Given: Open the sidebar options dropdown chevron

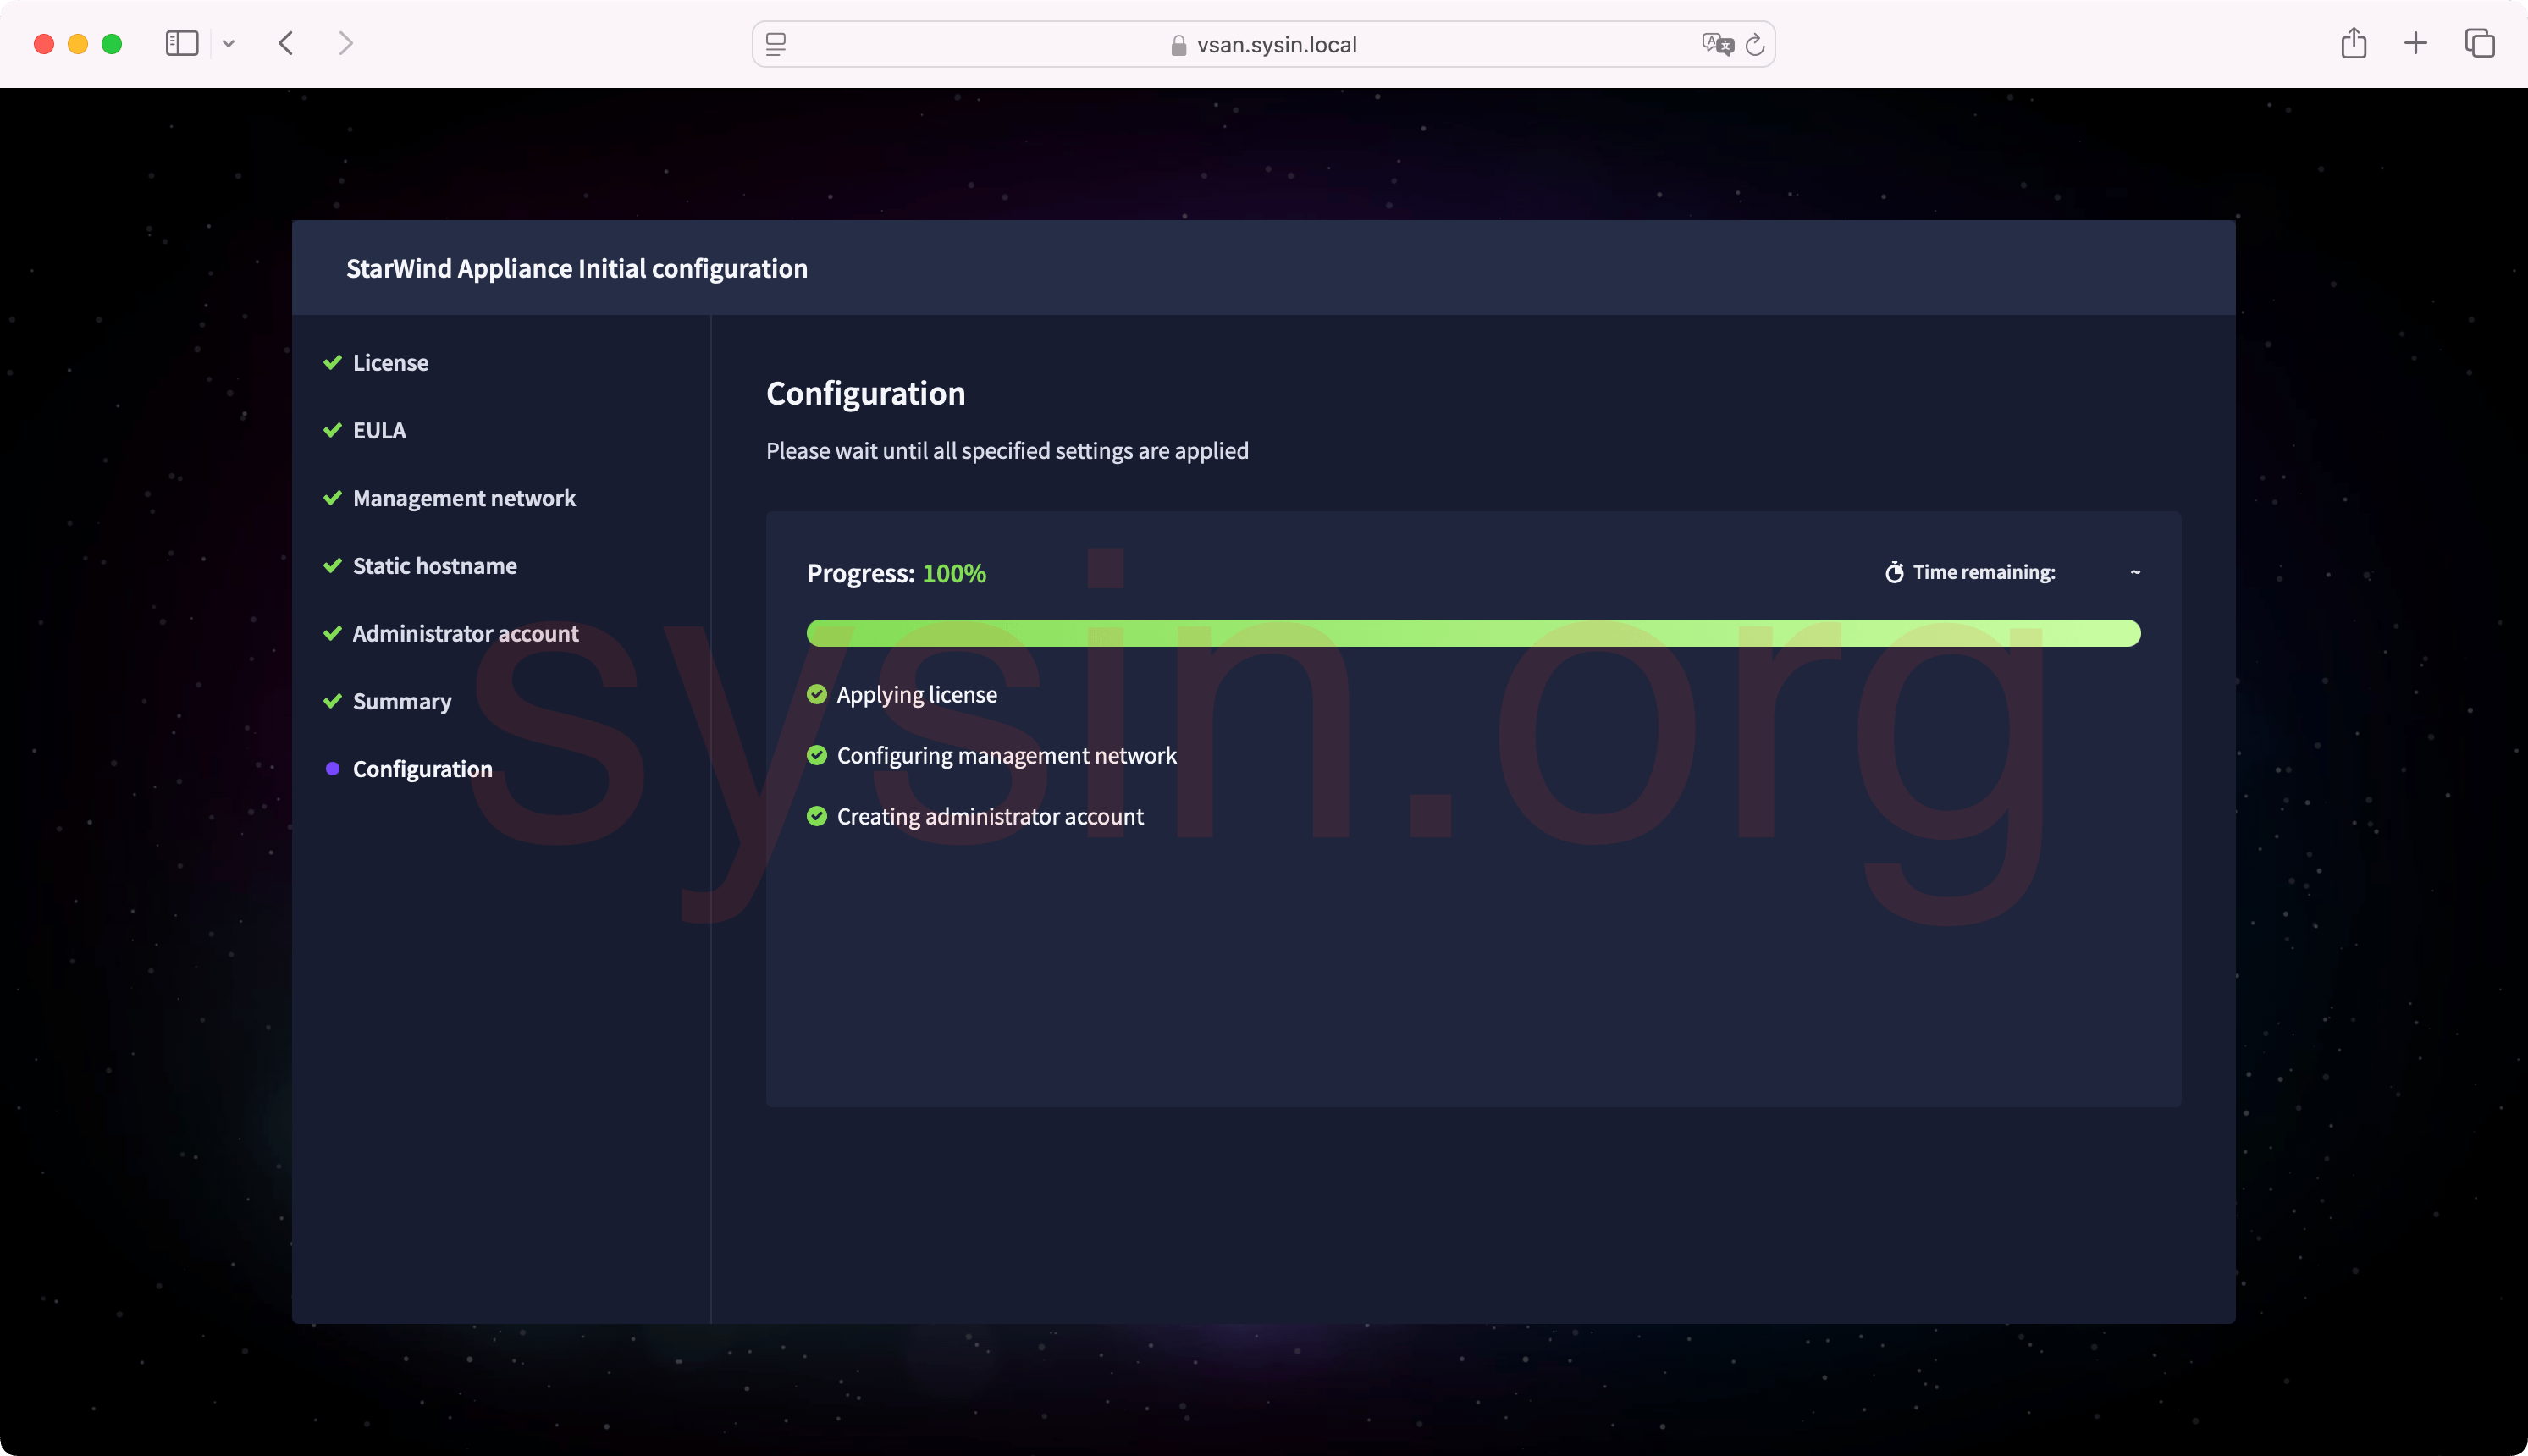Looking at the screenshot, I should pyautogui.click(x=229, y=44).
